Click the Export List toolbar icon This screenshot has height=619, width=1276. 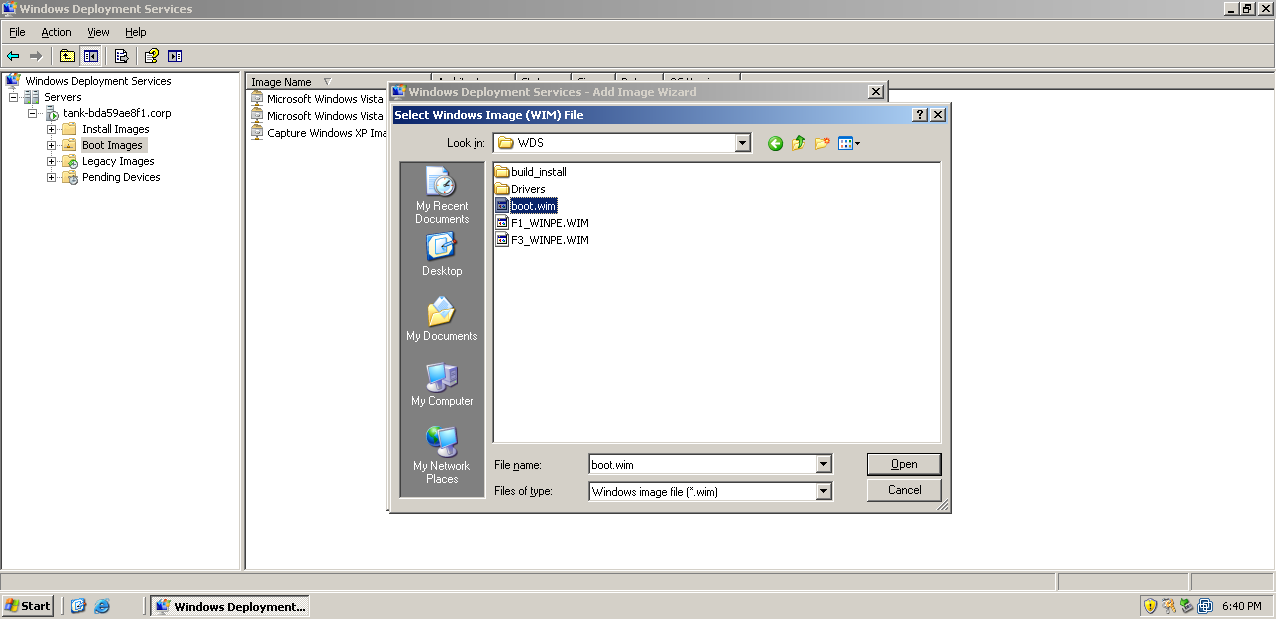pos(121,56)
